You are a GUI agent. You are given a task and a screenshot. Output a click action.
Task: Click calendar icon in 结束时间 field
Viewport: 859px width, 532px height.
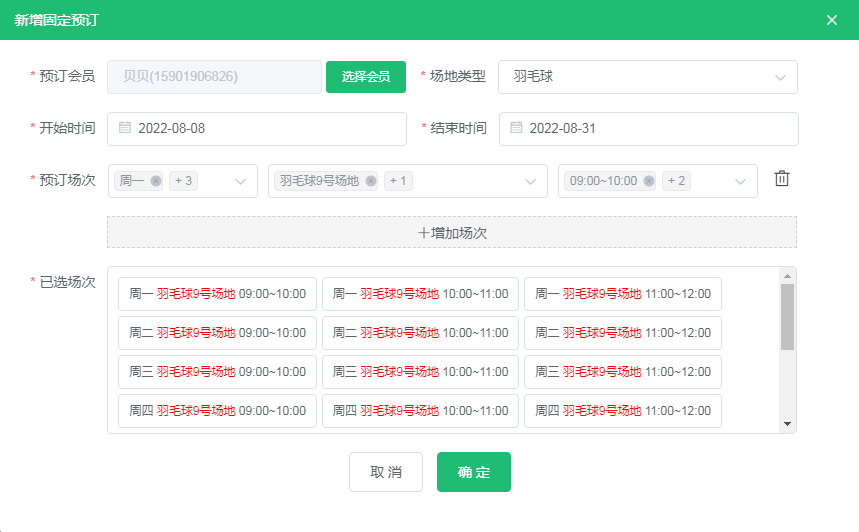click(x=516, y=128)
